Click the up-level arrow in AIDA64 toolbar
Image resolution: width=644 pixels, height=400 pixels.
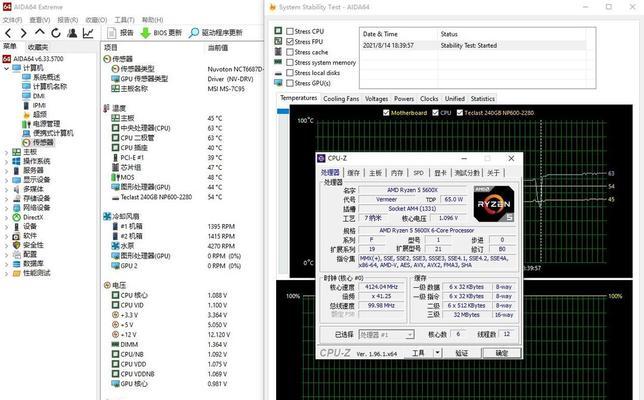[40, 32]
